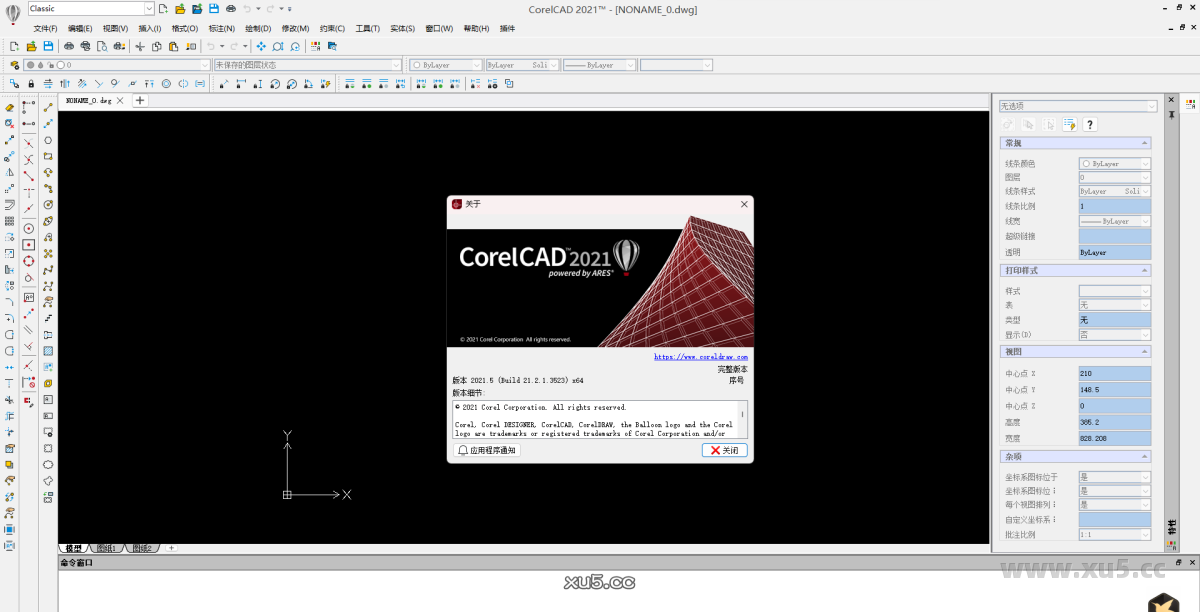Viewport: 1200px width, 612px height.
Task: Click the Help question-mark icon in Properties panel
Action: [1089, 124]
